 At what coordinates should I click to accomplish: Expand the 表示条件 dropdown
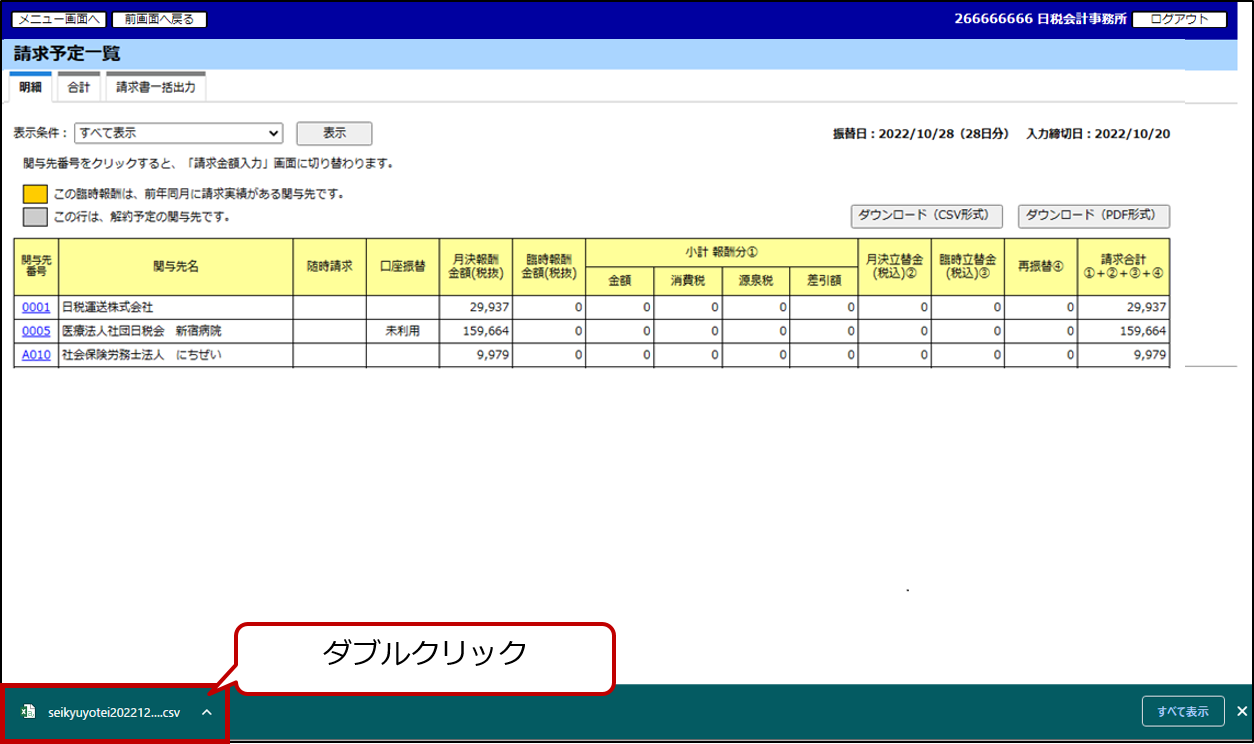click(179, 133)
